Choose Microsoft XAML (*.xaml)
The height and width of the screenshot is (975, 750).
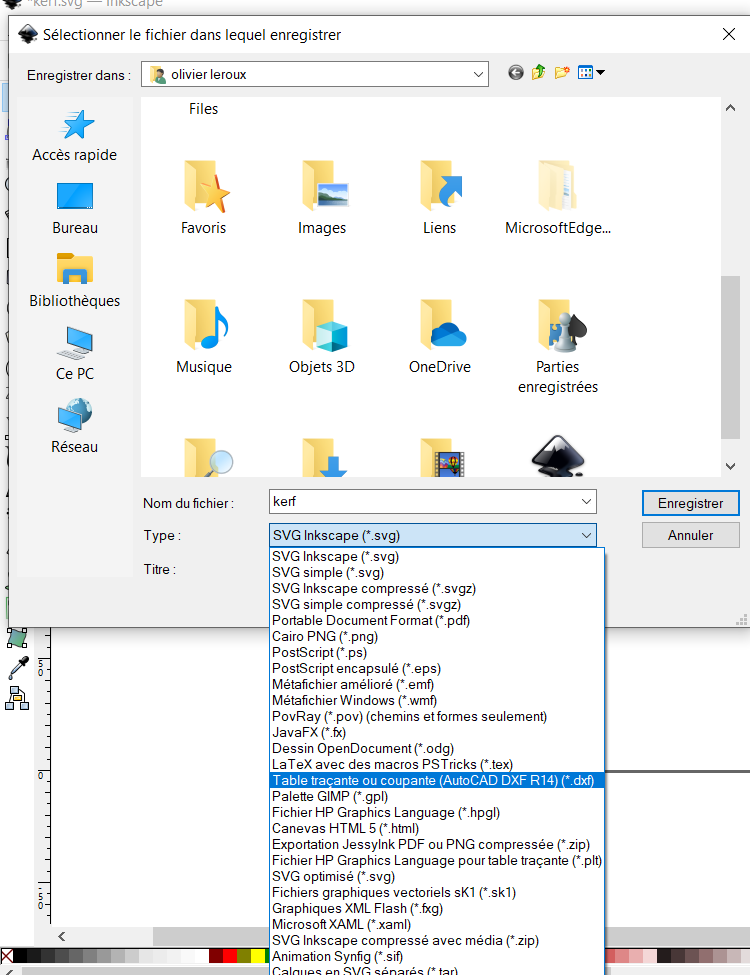(x=437, y=925)
